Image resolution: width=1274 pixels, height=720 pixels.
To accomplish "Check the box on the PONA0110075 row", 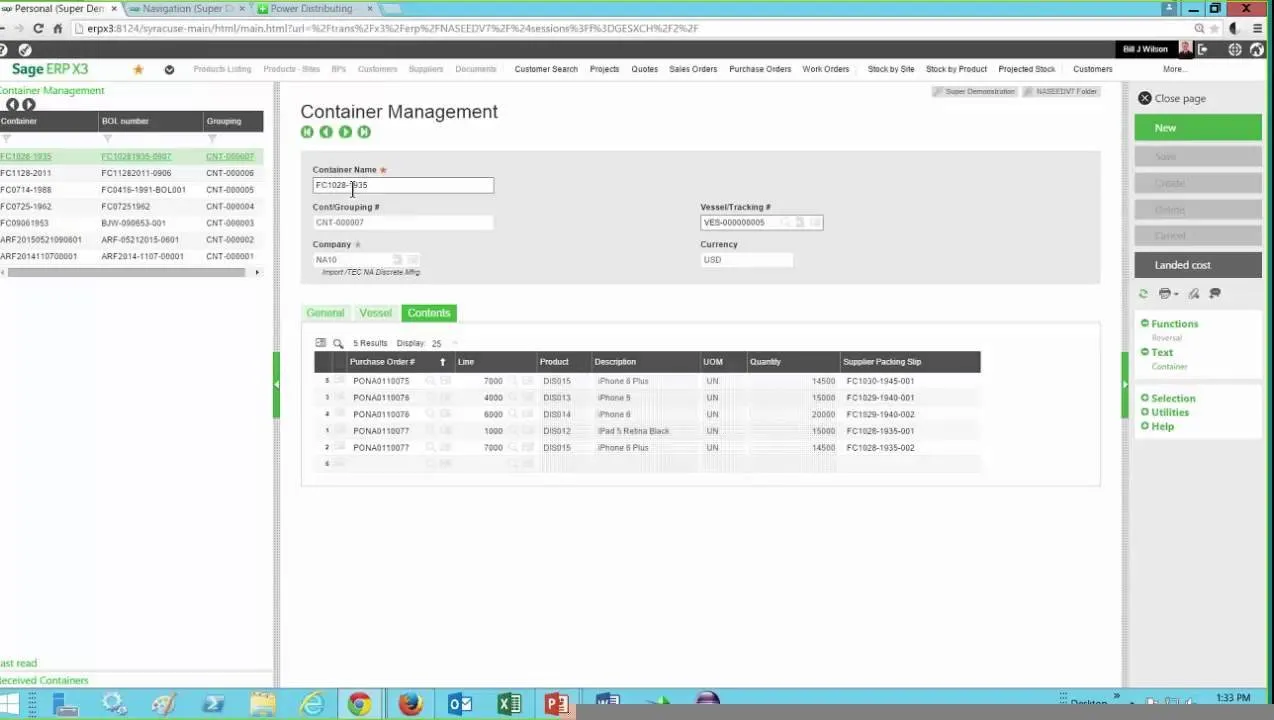I will pyautogui.click(x=339, y=381).
